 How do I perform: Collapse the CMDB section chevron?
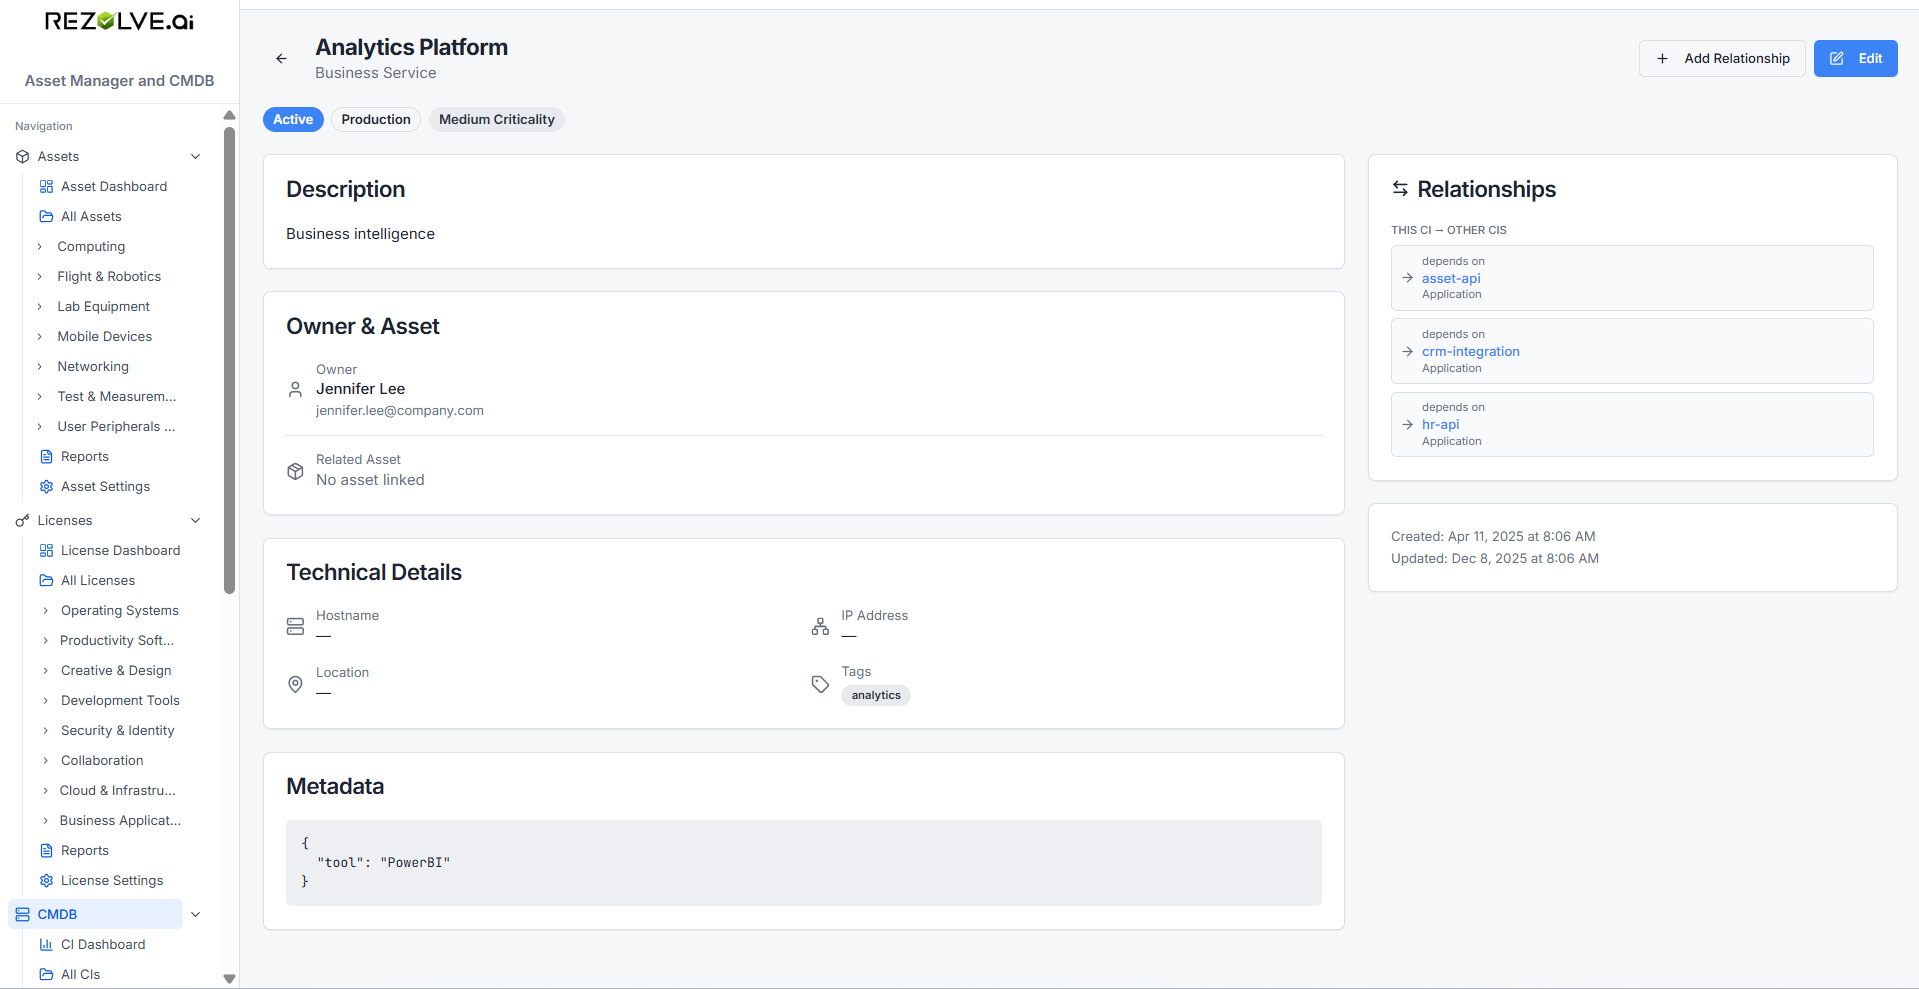[x=196, y=915]
